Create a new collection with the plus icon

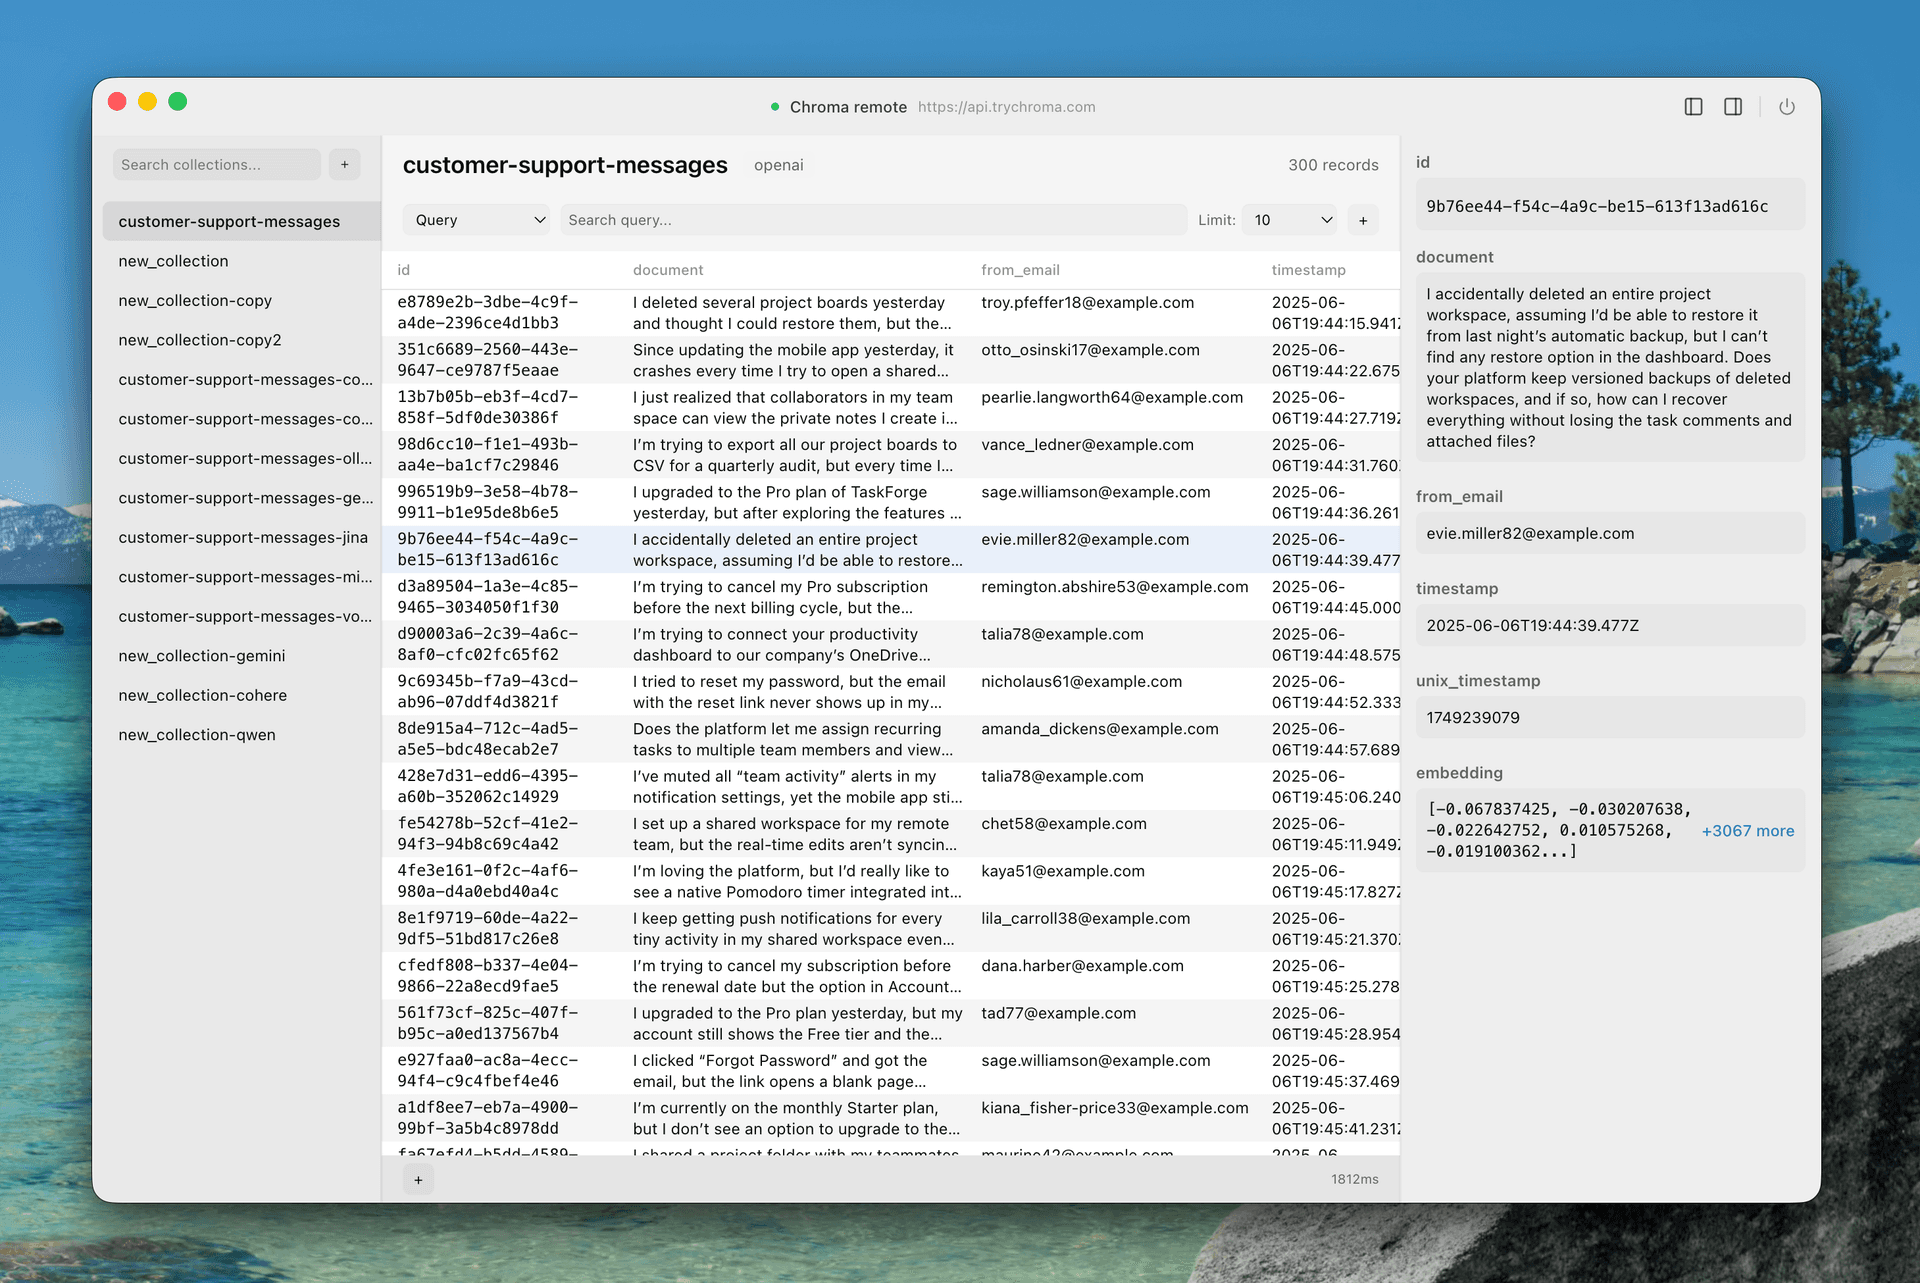[x=344, y=164]
